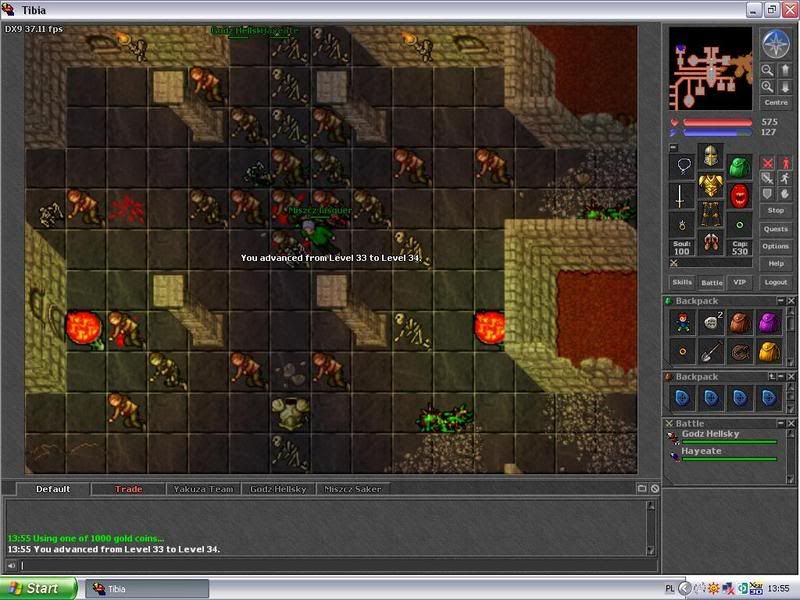Enable balanced fight mode with sword and shield

pos(767,178)
